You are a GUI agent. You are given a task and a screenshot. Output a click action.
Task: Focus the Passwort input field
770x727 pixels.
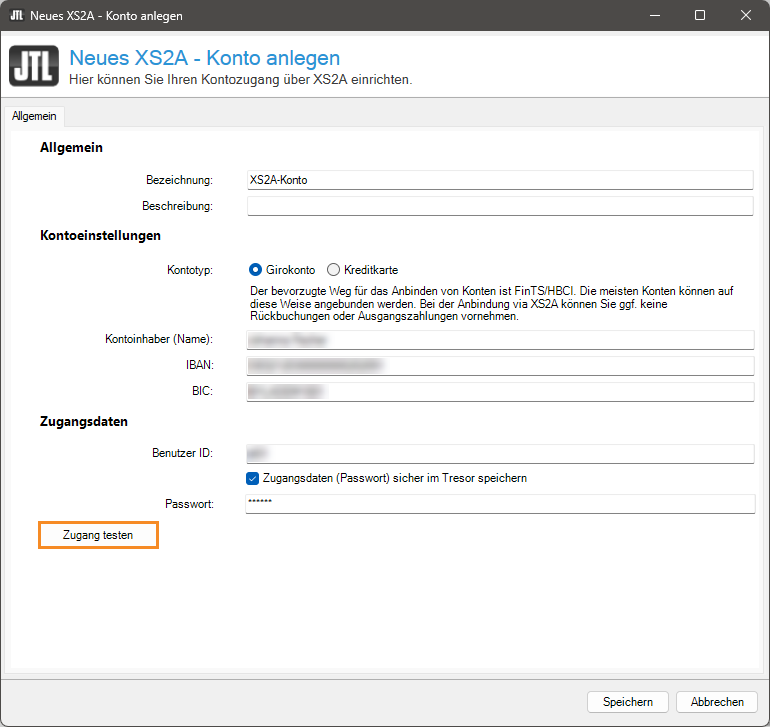(x=499, y=504)
